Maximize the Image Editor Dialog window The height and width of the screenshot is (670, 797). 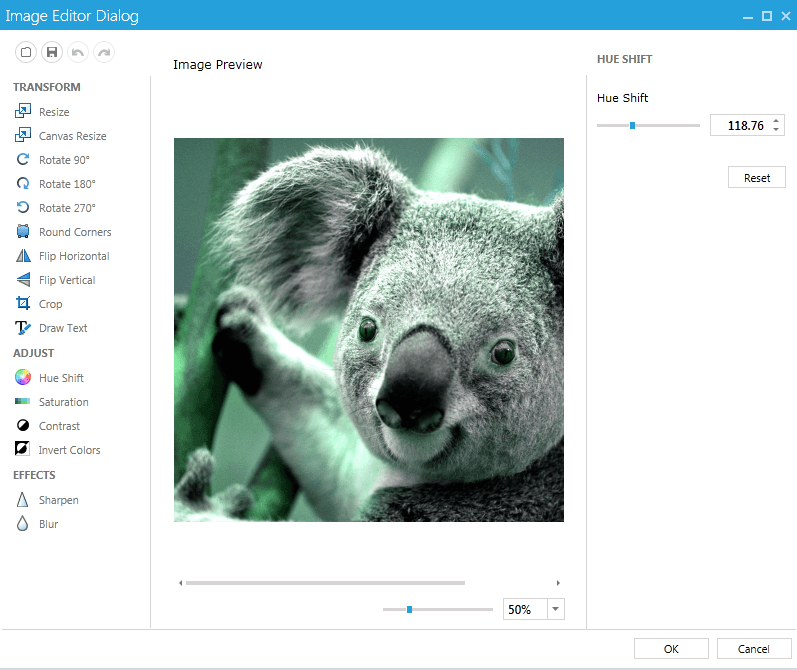tap(767, 16)
